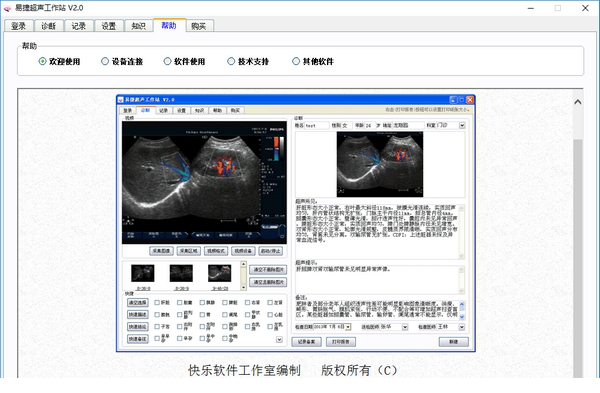Click the help page vertical scrollbar thumb
Viewport: 600px width, 393px height.
(x=578, y=259)
